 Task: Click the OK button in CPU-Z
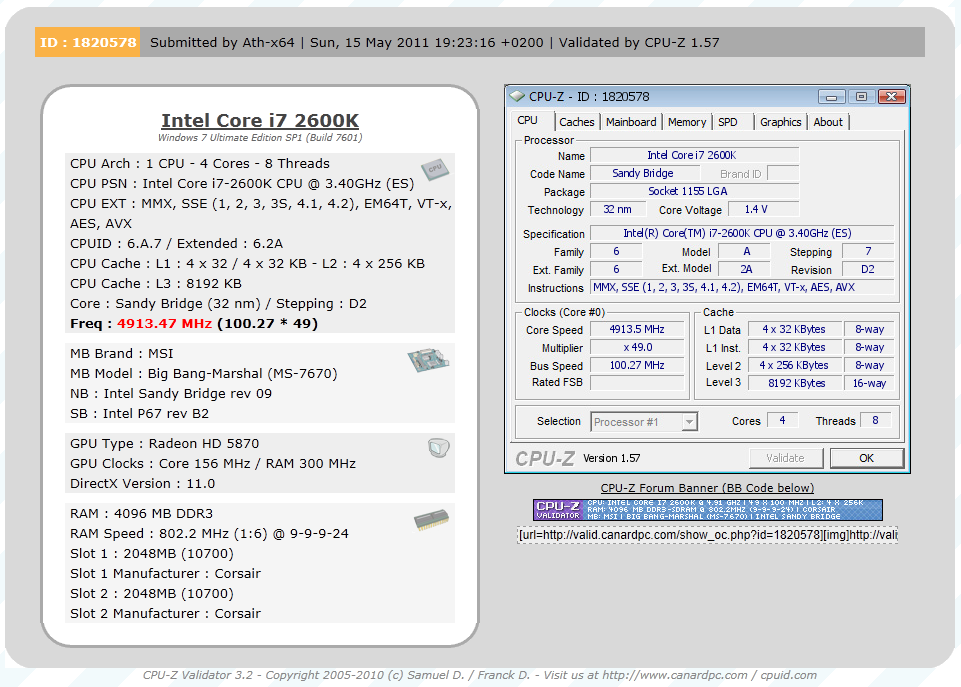867,458
